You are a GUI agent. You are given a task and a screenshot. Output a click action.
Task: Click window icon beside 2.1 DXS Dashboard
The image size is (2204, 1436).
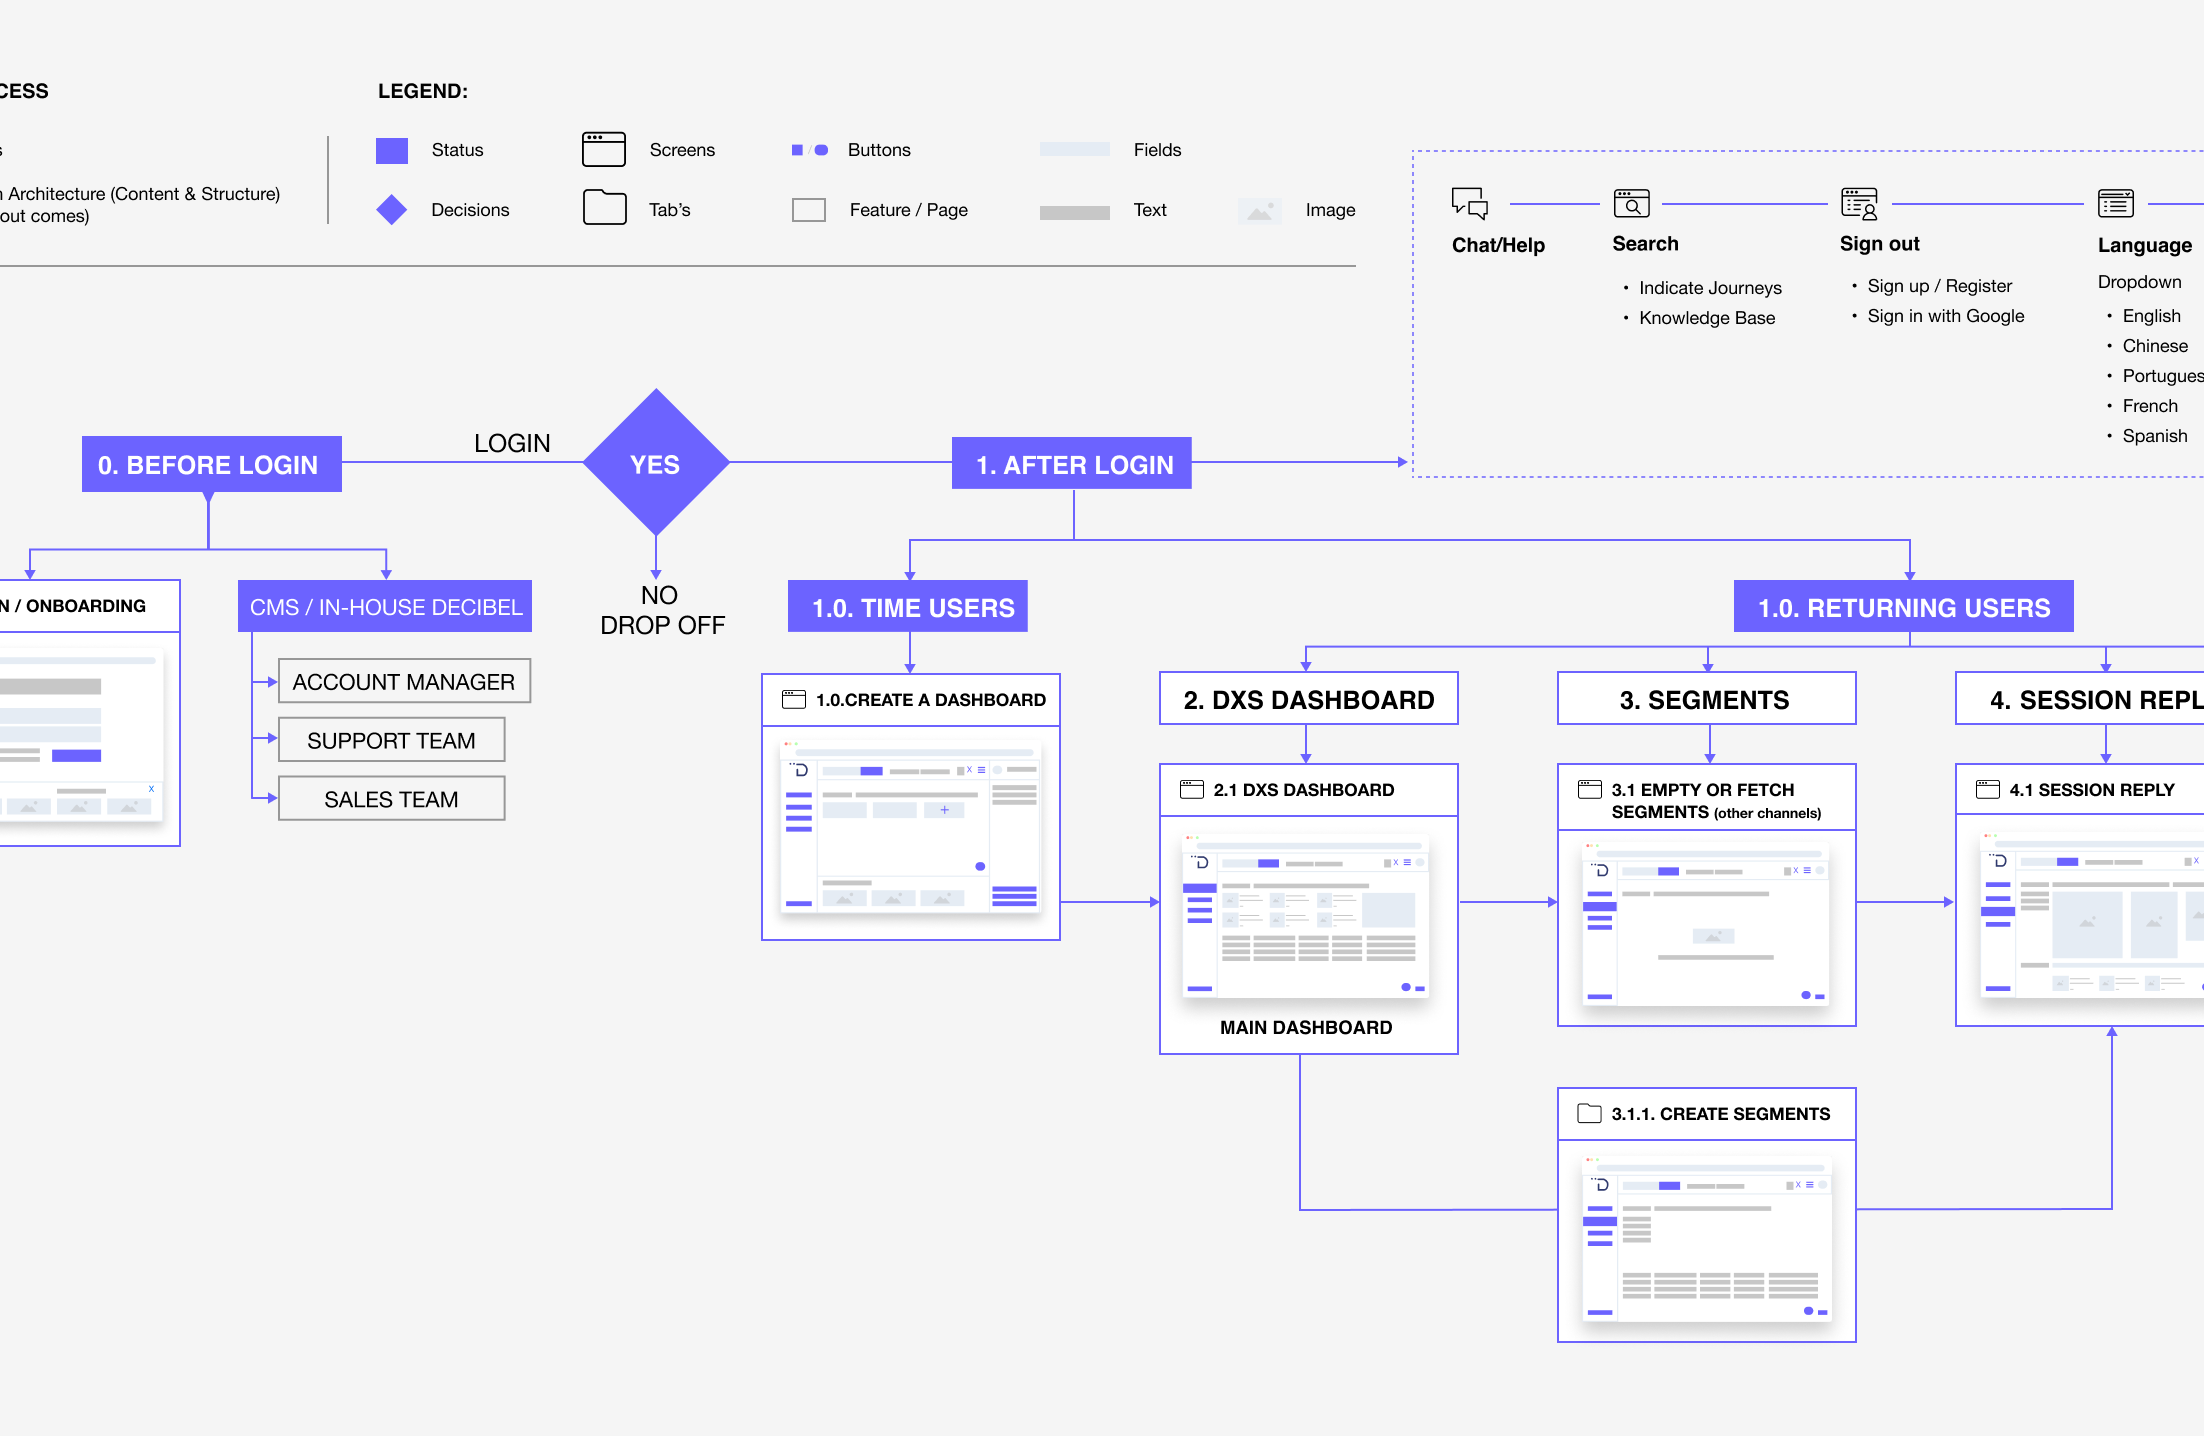[1191, 789]
